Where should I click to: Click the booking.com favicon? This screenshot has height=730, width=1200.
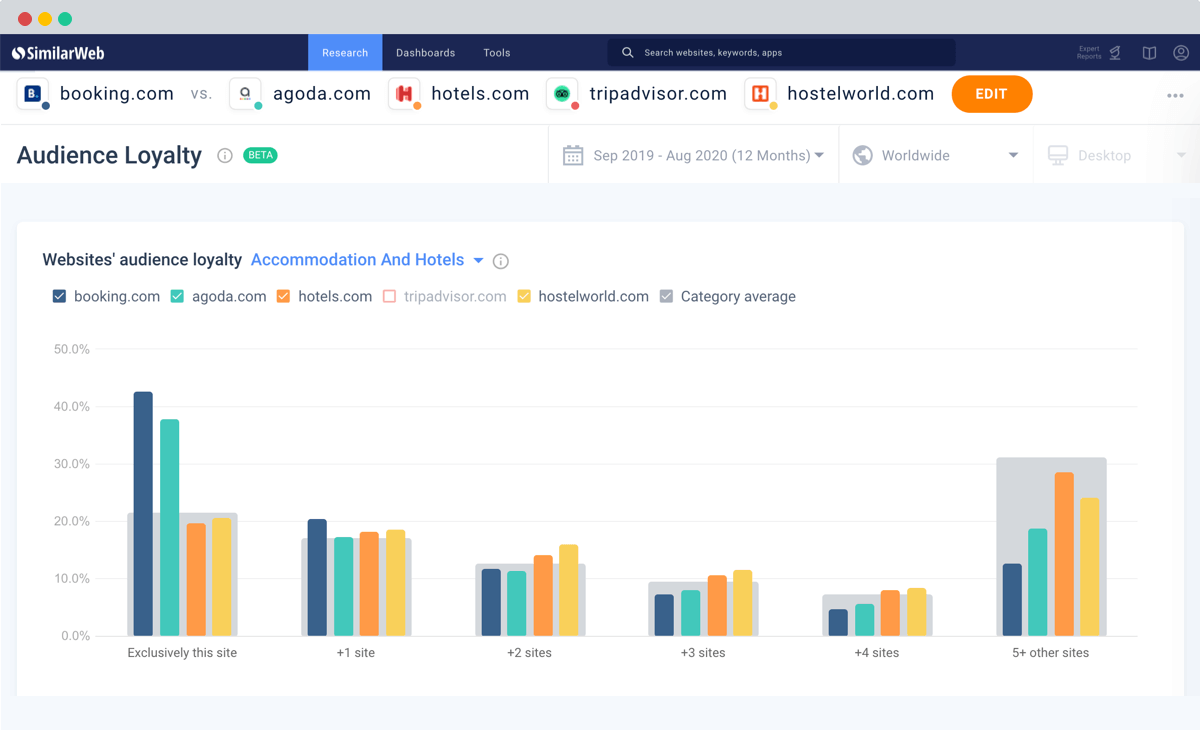(33, 94)
